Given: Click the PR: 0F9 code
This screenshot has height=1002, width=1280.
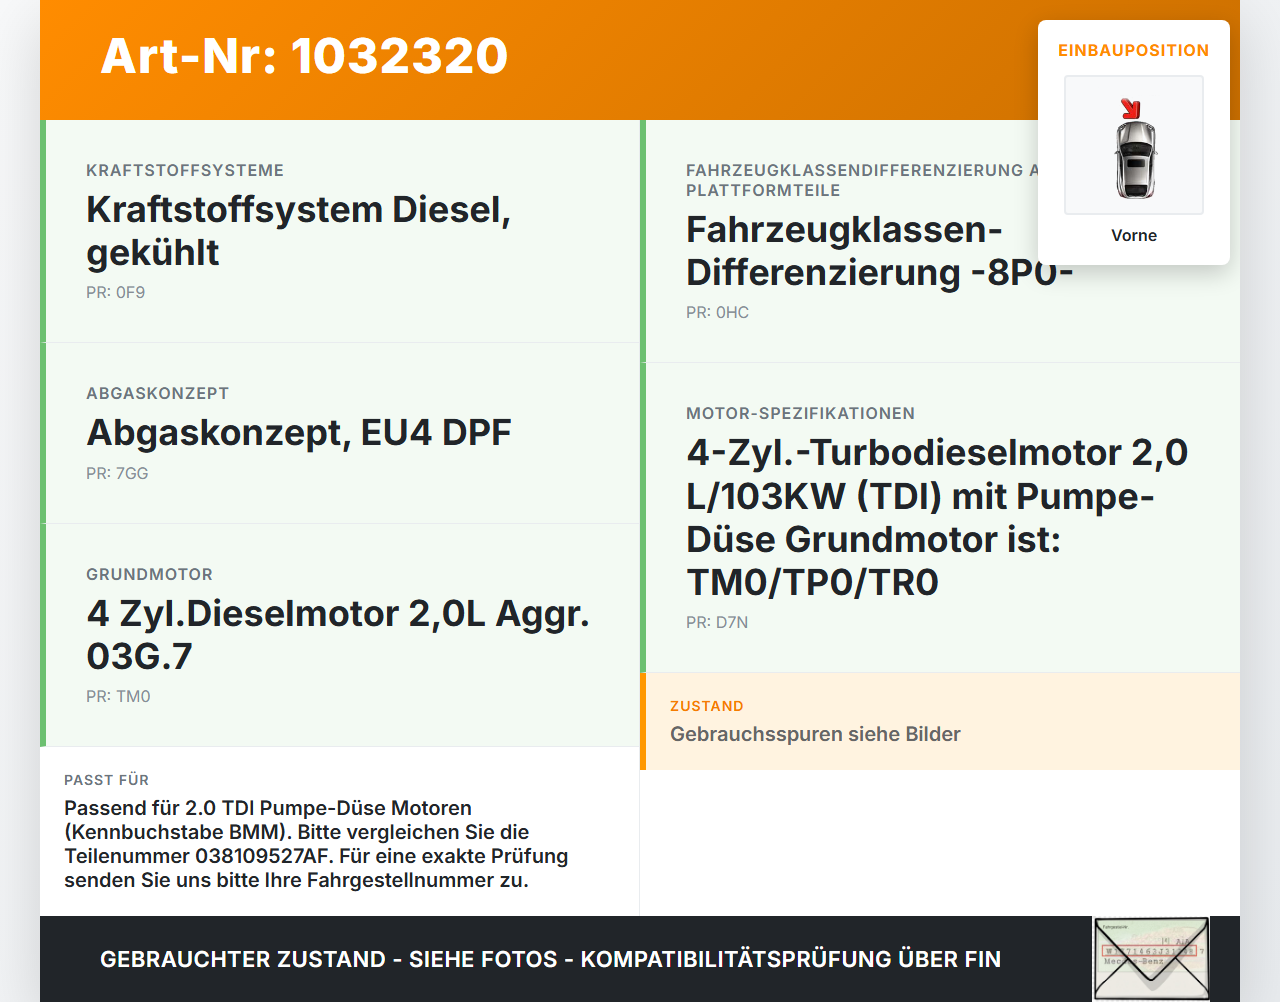Looking at the screenshot, I should [x=115, y=293].
